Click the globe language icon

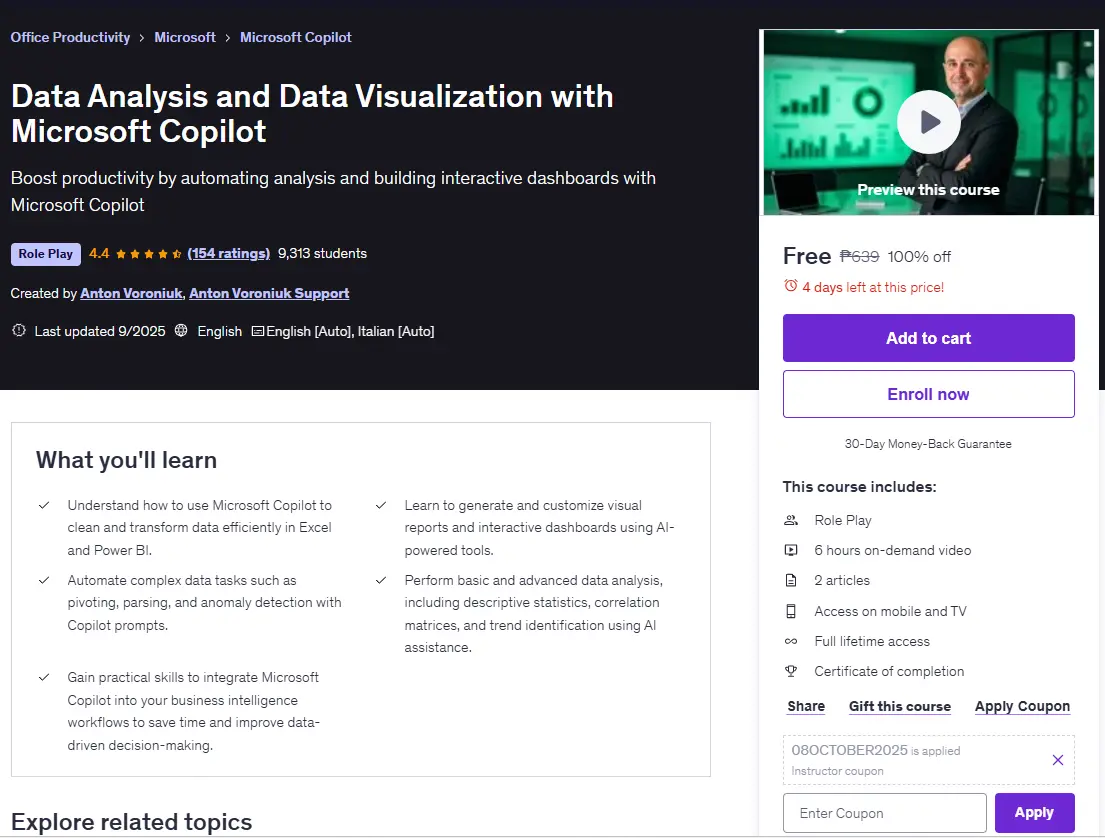pos(181,331)
